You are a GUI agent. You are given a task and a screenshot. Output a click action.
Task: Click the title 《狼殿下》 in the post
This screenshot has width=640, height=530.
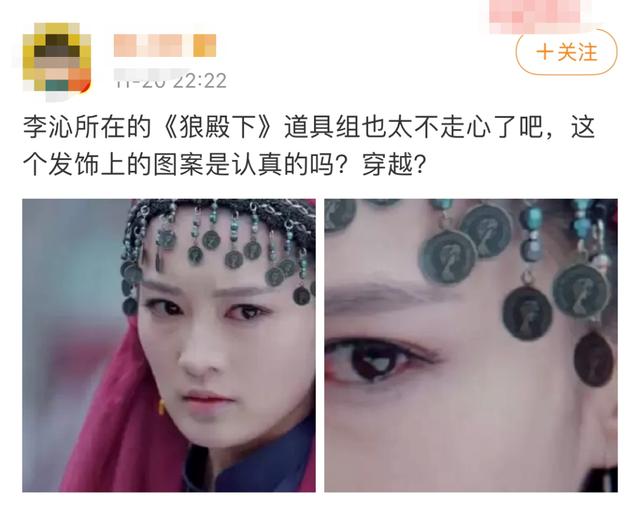click(218, 128)
